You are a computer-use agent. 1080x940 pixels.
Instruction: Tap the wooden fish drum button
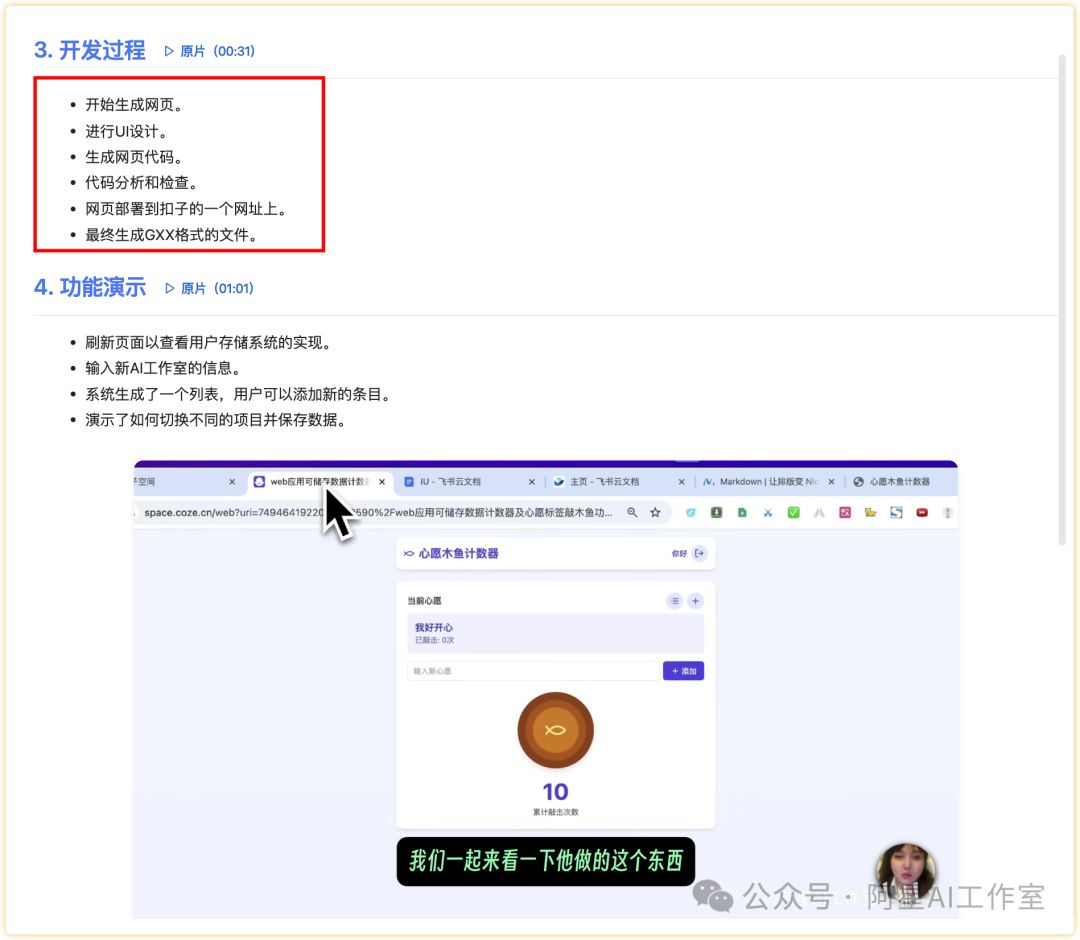click(555, 730)
